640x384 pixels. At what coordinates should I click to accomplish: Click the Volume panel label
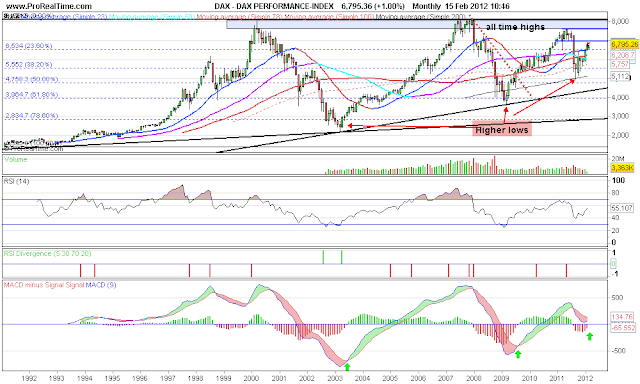tap(16, 160)
